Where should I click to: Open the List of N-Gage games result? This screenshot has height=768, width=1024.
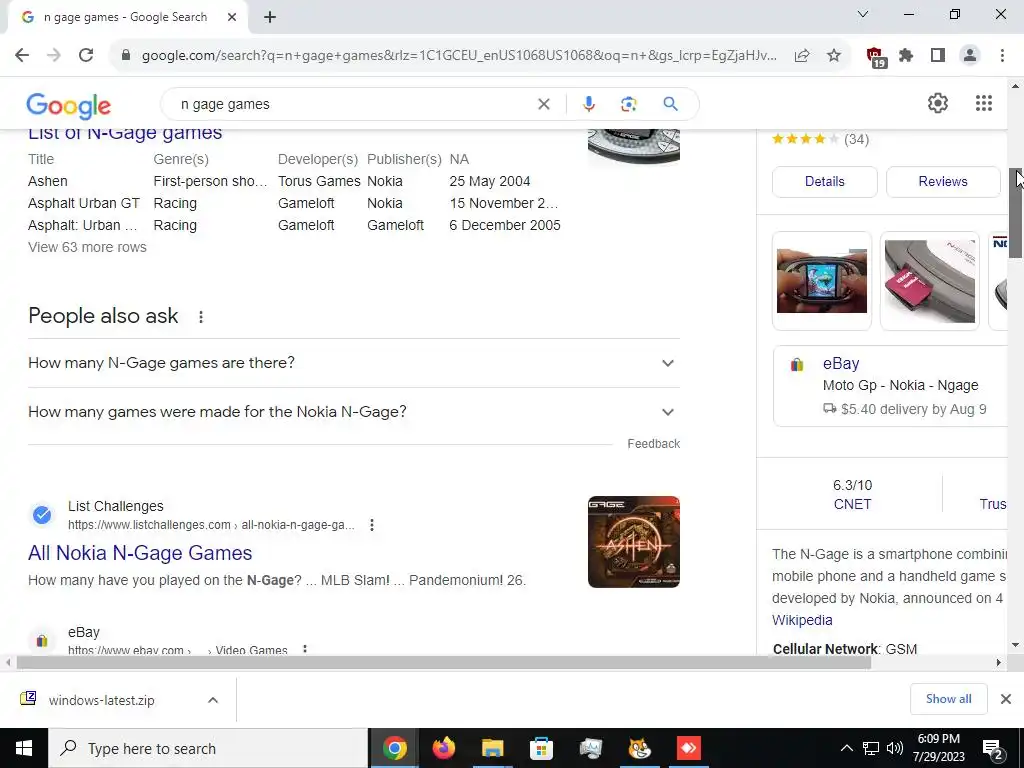coord(125,133)
